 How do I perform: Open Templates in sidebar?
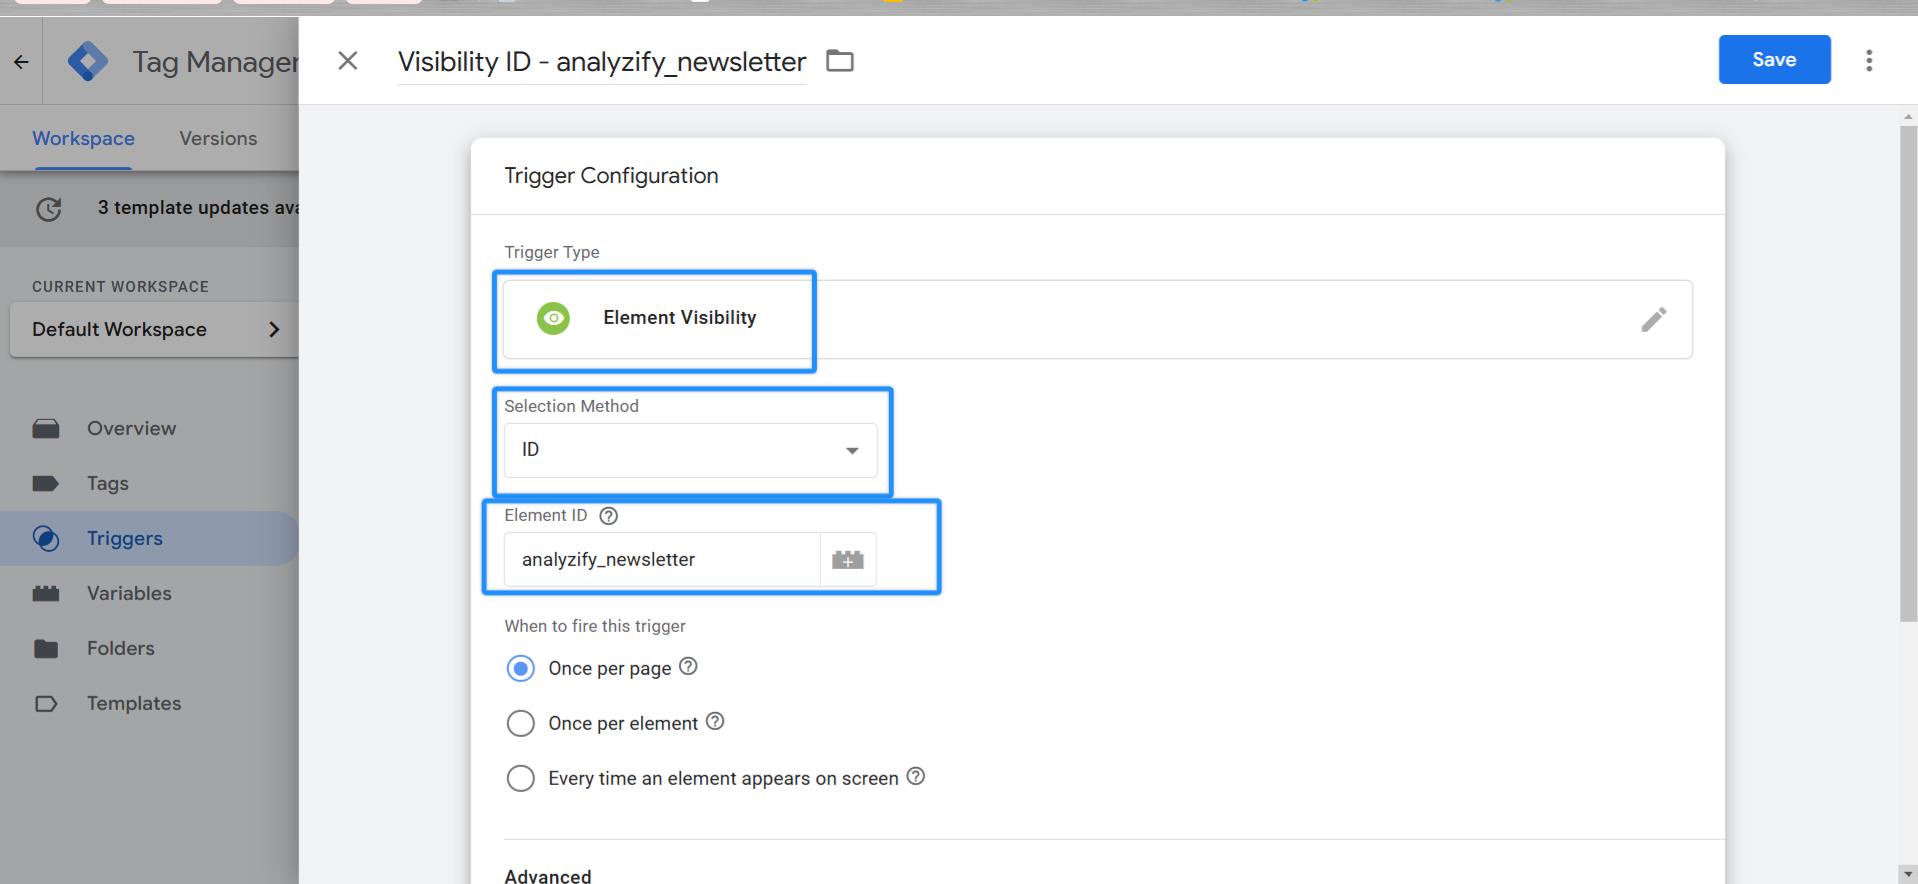click(x=134, y=704)
